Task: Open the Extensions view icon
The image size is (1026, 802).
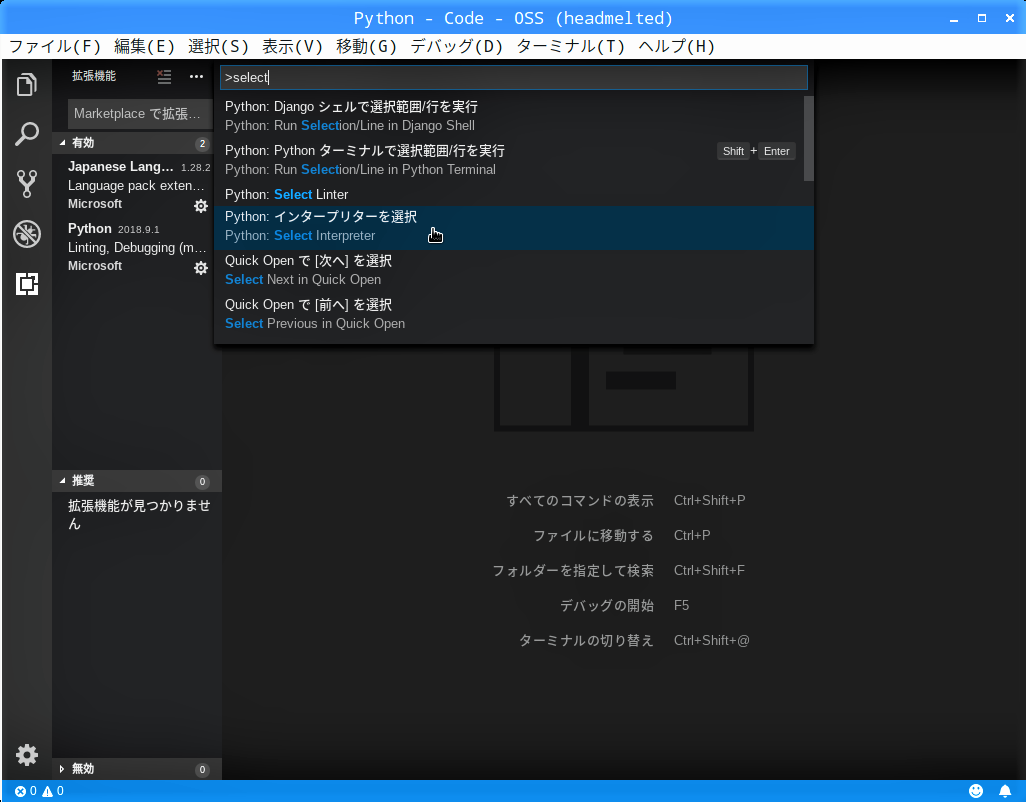Action: 26,284
